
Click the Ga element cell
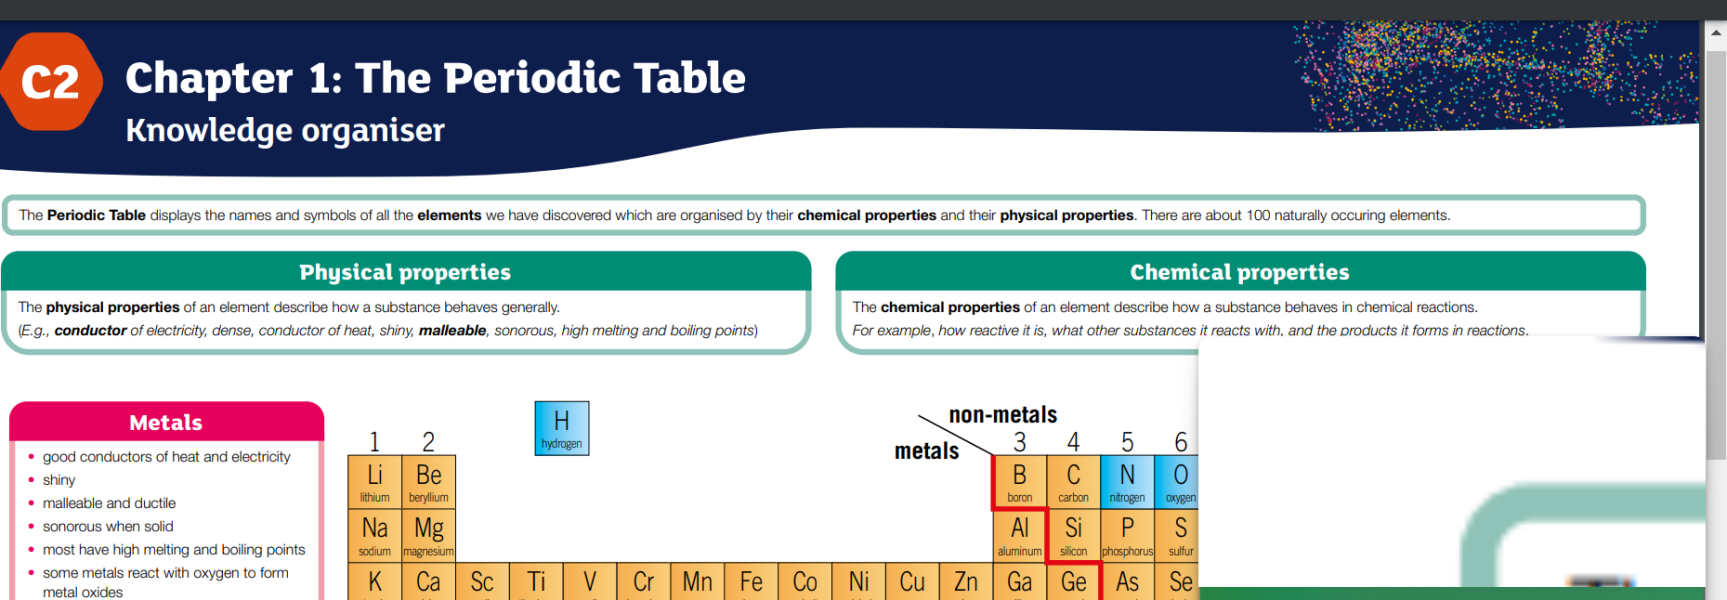click(1020, 581)
